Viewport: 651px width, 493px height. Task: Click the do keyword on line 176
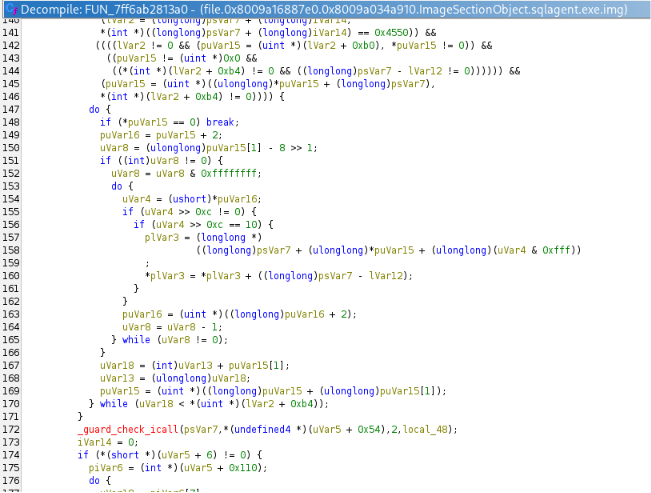tap(94, 481)
